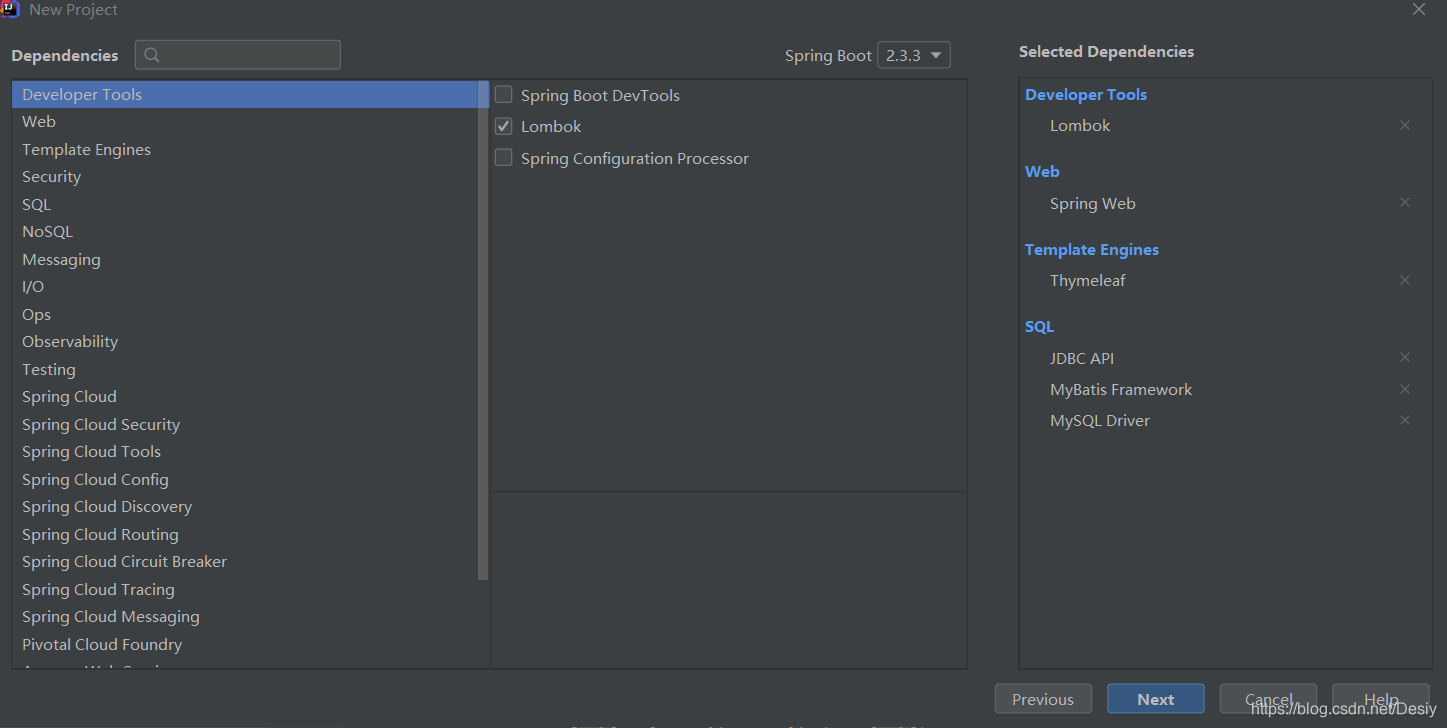1447x728 pixels.
Task: Focus the dependencies search field
Action: click(238, 55)
